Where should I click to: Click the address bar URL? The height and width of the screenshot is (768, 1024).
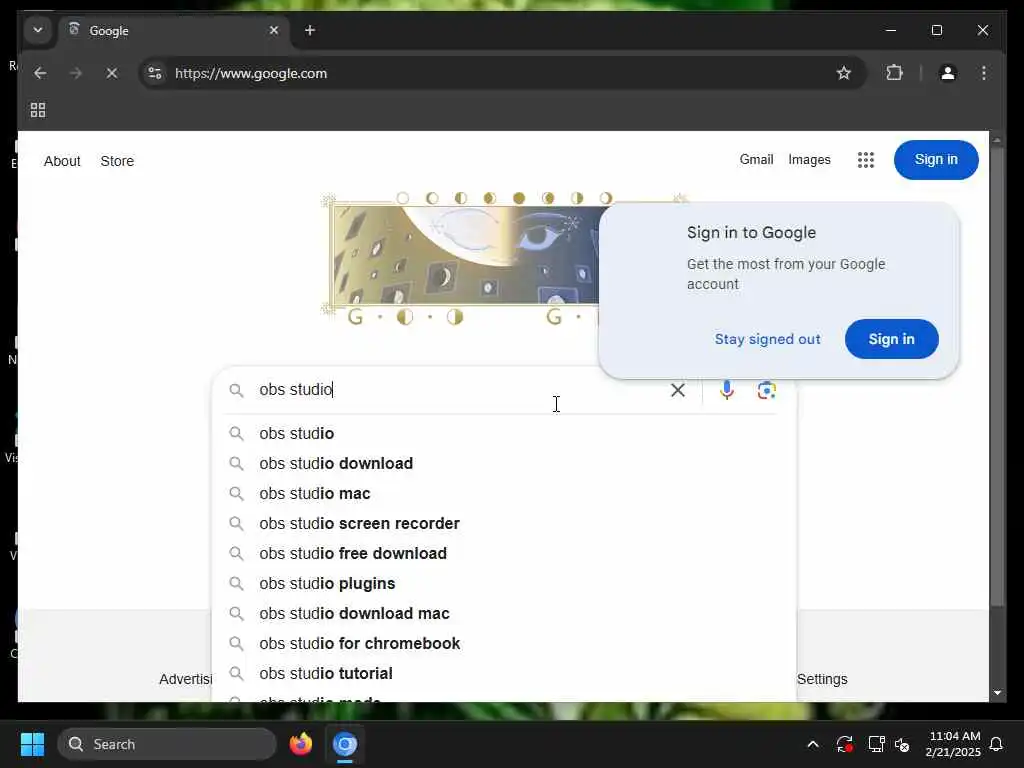[x=251, y=73]
